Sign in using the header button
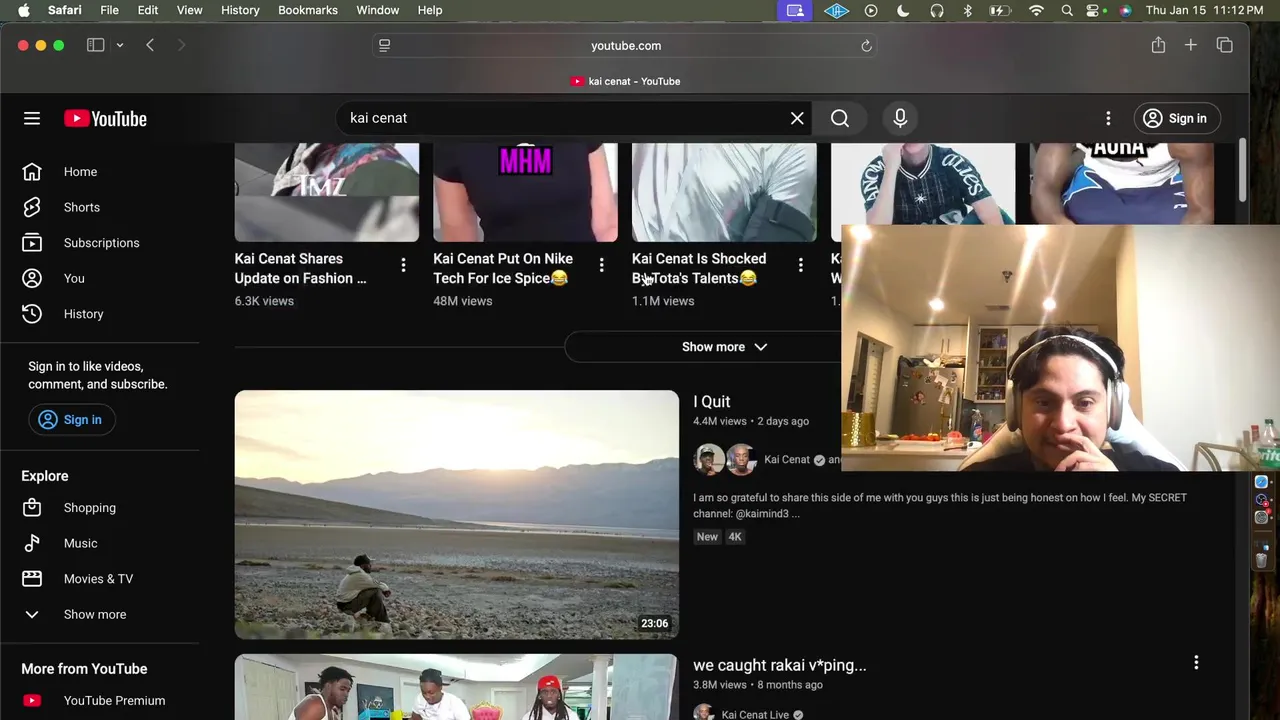Screen dimensions: 1280x720 pyautogui.click(x=1176, y=118)
